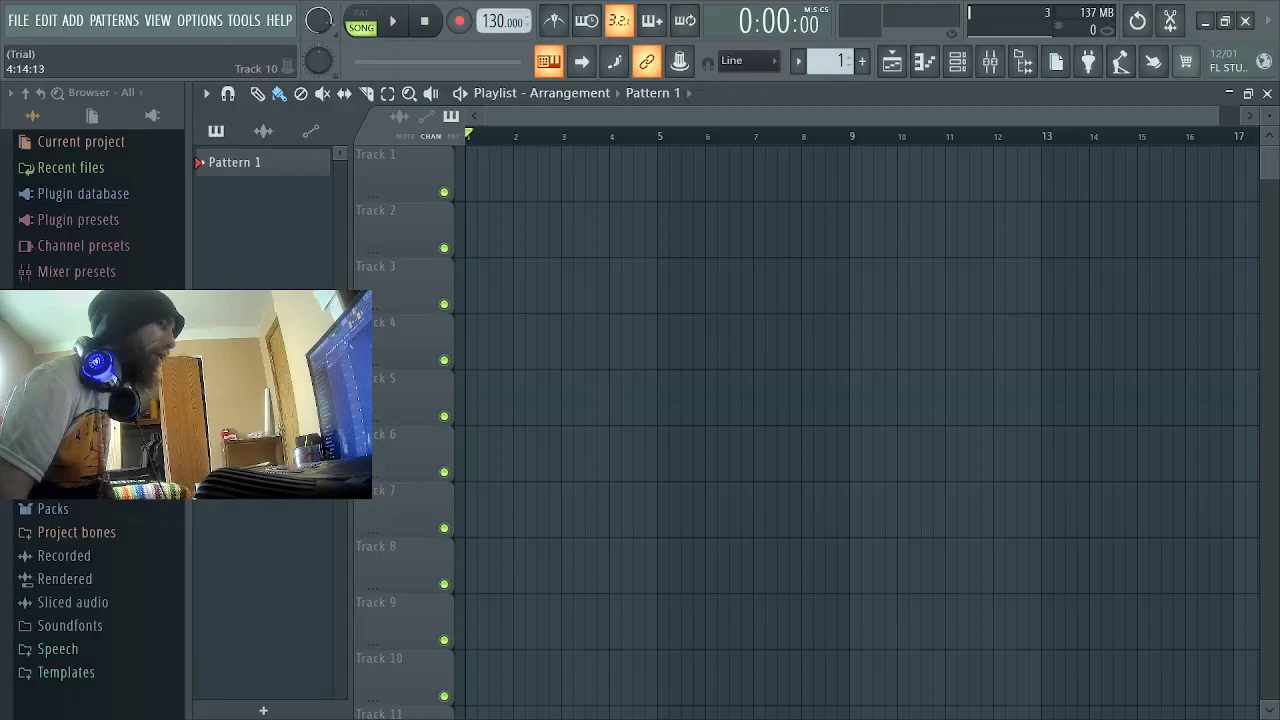Toggle the Playlist snap magnet icon
Viewport: 1280px width, 720px height.
[x=228, y=93]
